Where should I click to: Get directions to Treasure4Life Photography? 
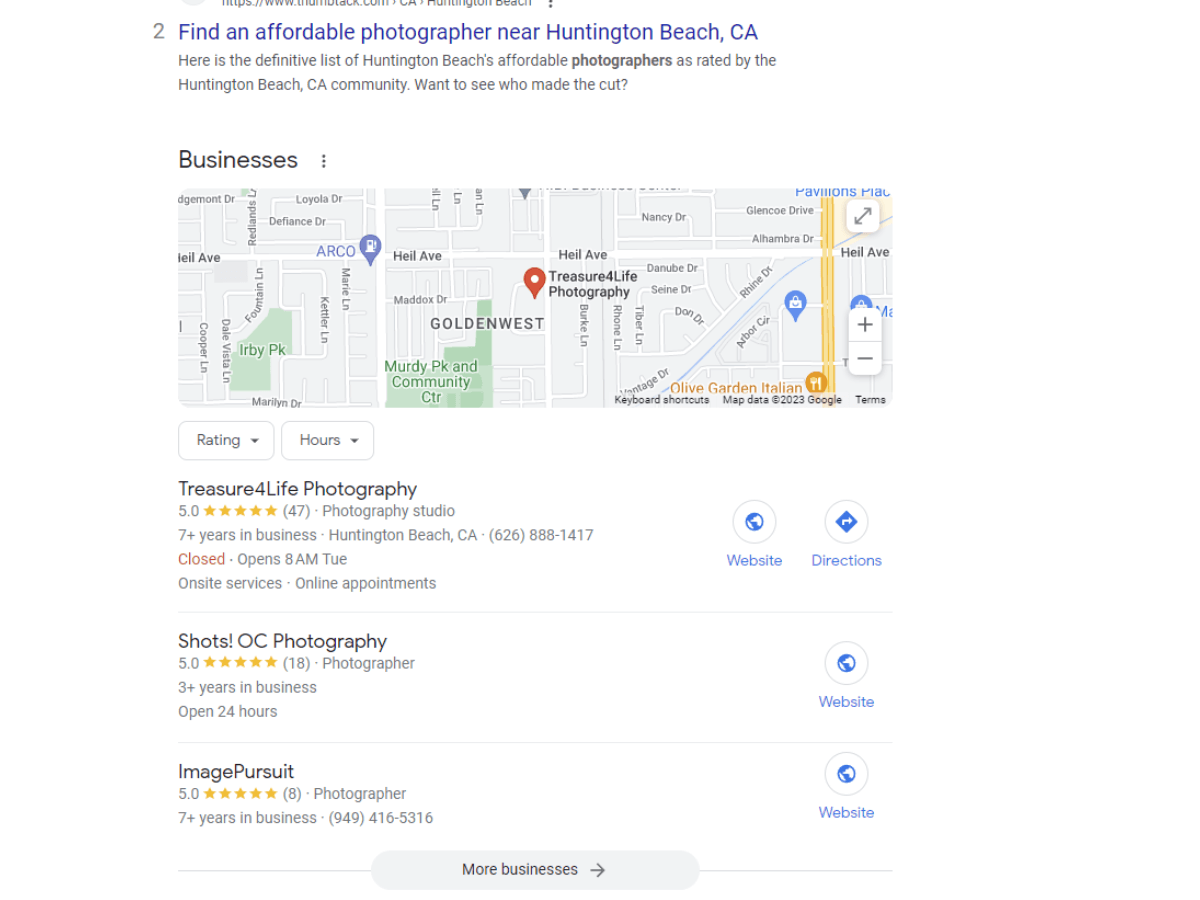pos(846,522)
